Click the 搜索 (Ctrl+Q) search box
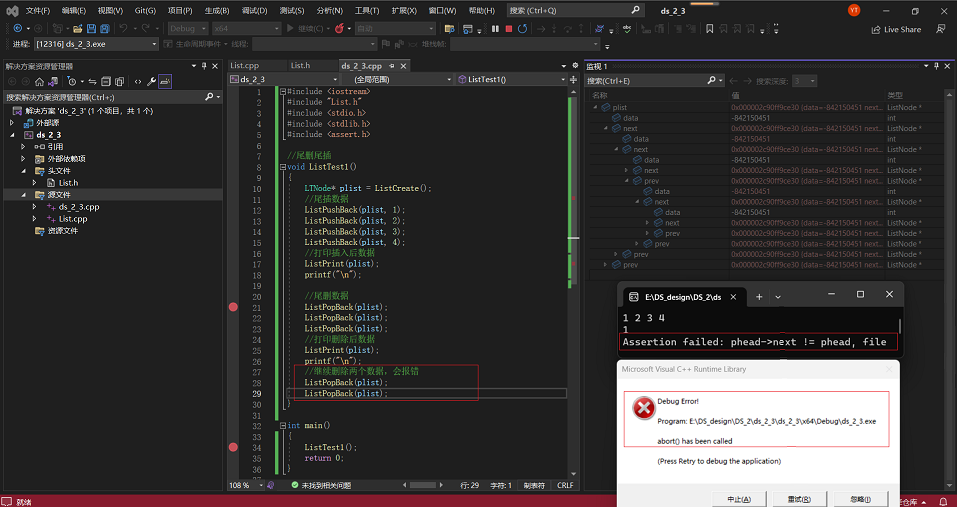 click(x=575, y=10)
